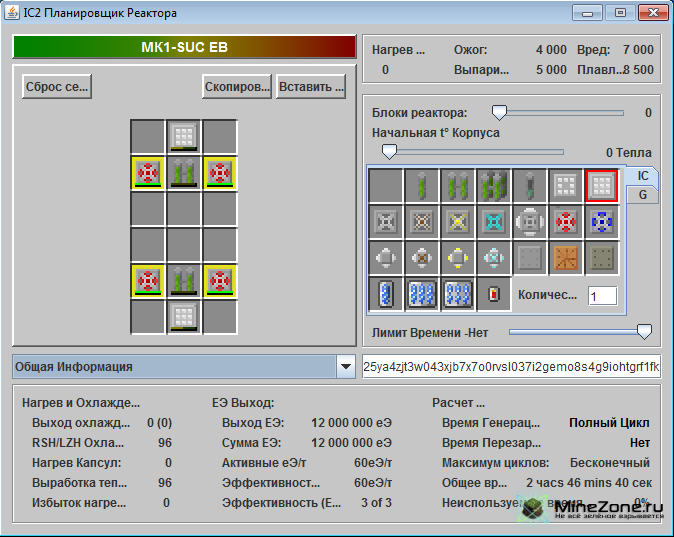Click the Лимит Времени slider handle
This screenshot has width=674, height=537.
coord(645,331)
